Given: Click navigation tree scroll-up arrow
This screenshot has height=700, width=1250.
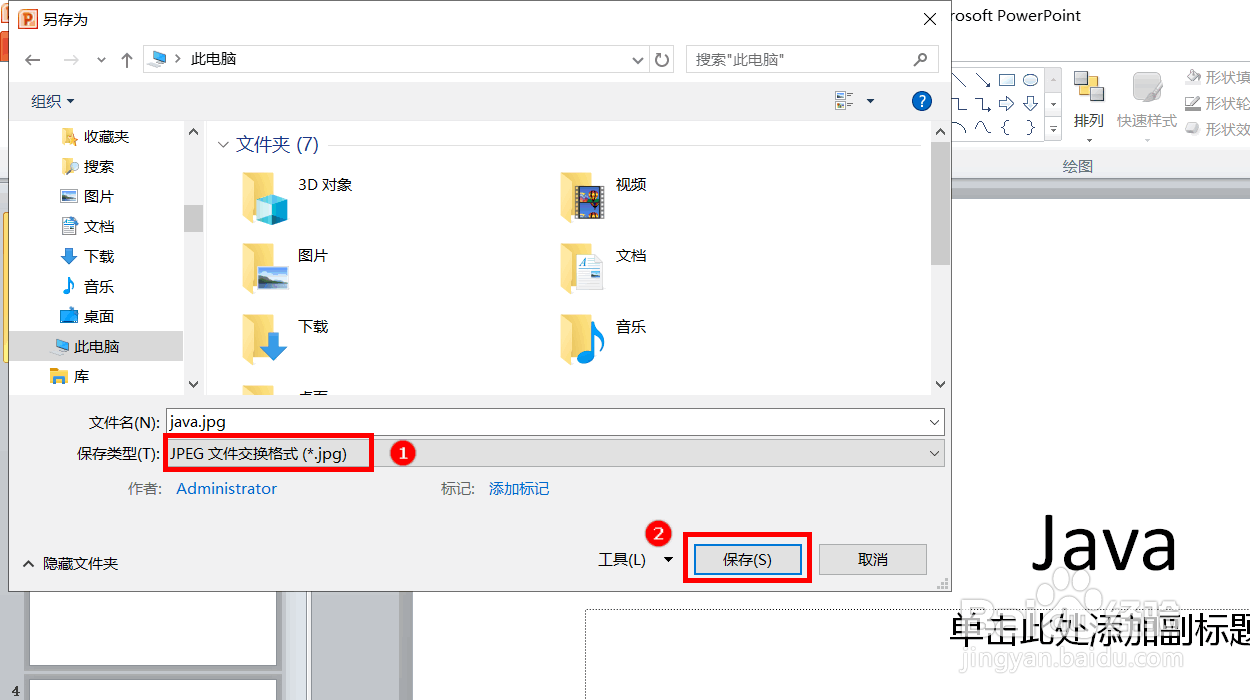Looking at the screenshot, I should pyautogui.click(x=193, y=131).
